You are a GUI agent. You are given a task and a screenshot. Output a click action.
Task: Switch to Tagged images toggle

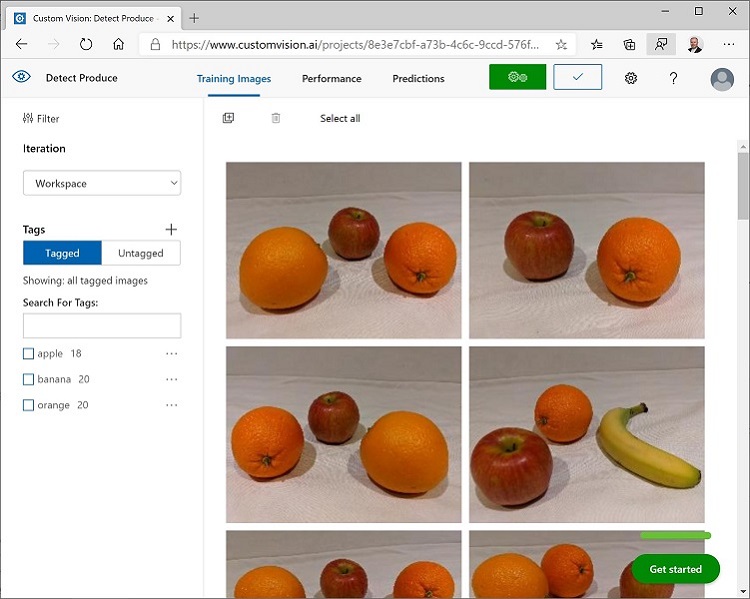coord(62,253)
